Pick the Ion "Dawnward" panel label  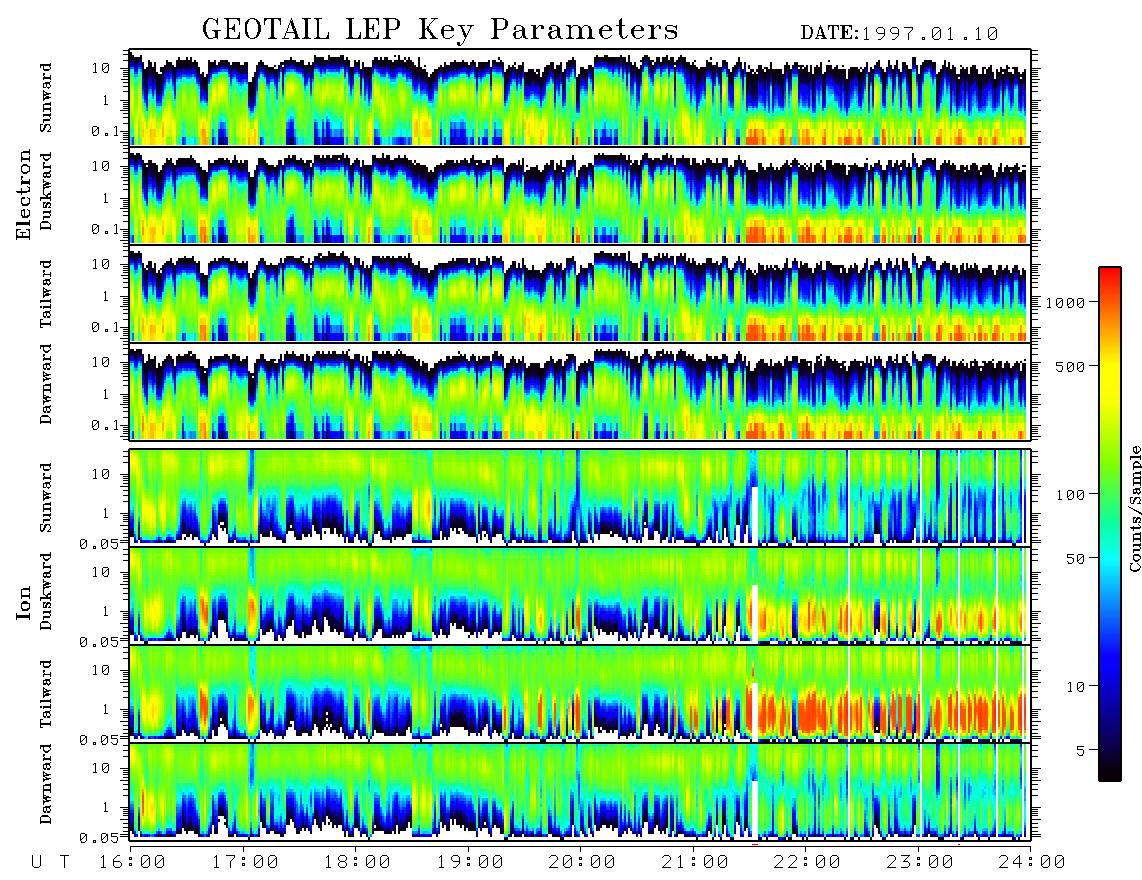(47, 784)
